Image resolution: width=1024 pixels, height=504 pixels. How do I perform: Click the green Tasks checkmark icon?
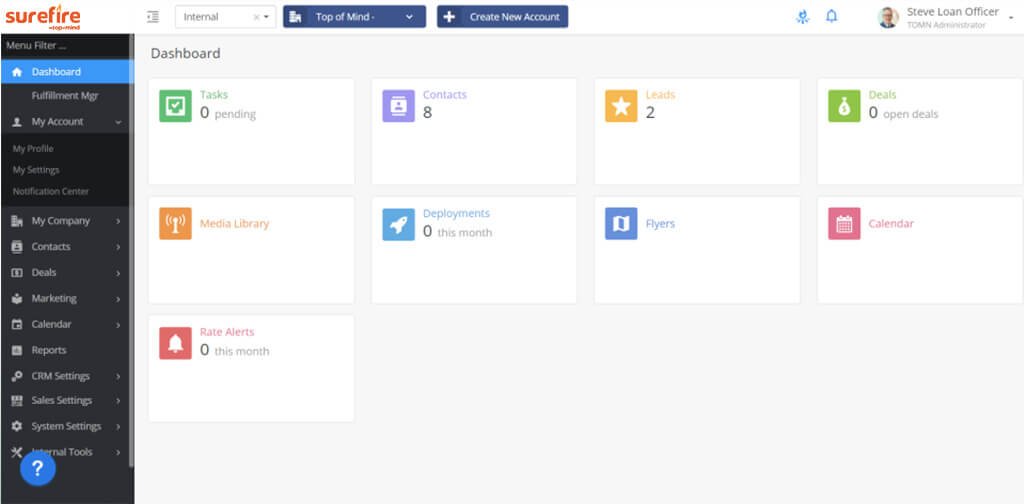[175, 106]
